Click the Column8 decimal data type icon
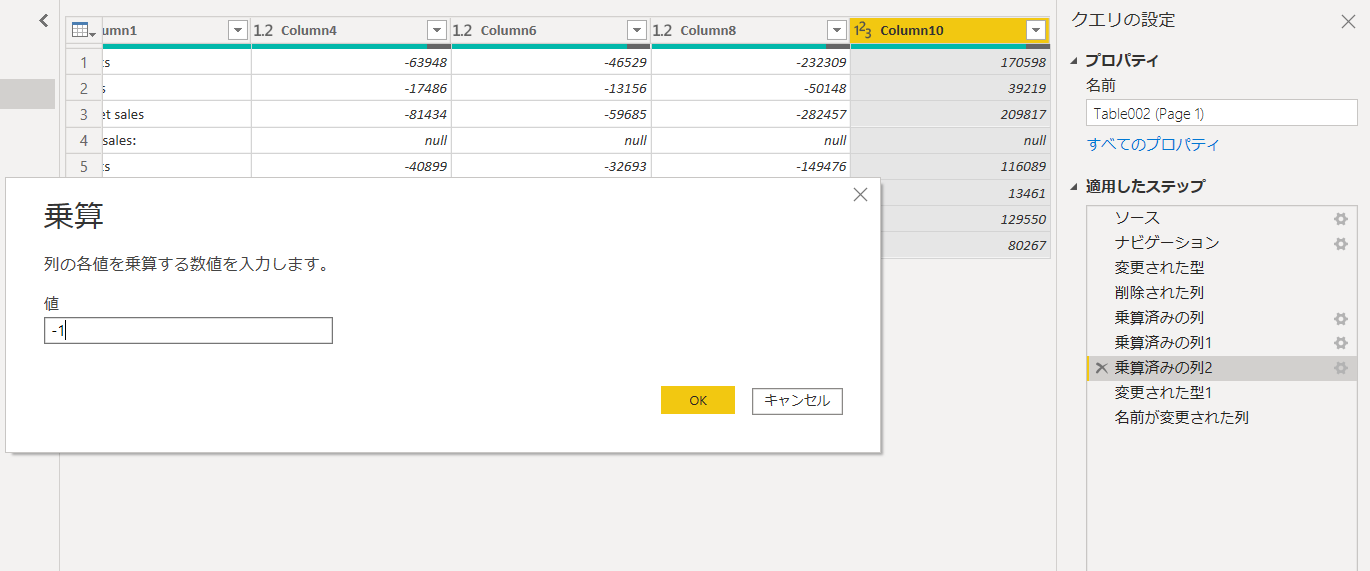Viewport: 1370px width, 571px height. pos(663,31)
